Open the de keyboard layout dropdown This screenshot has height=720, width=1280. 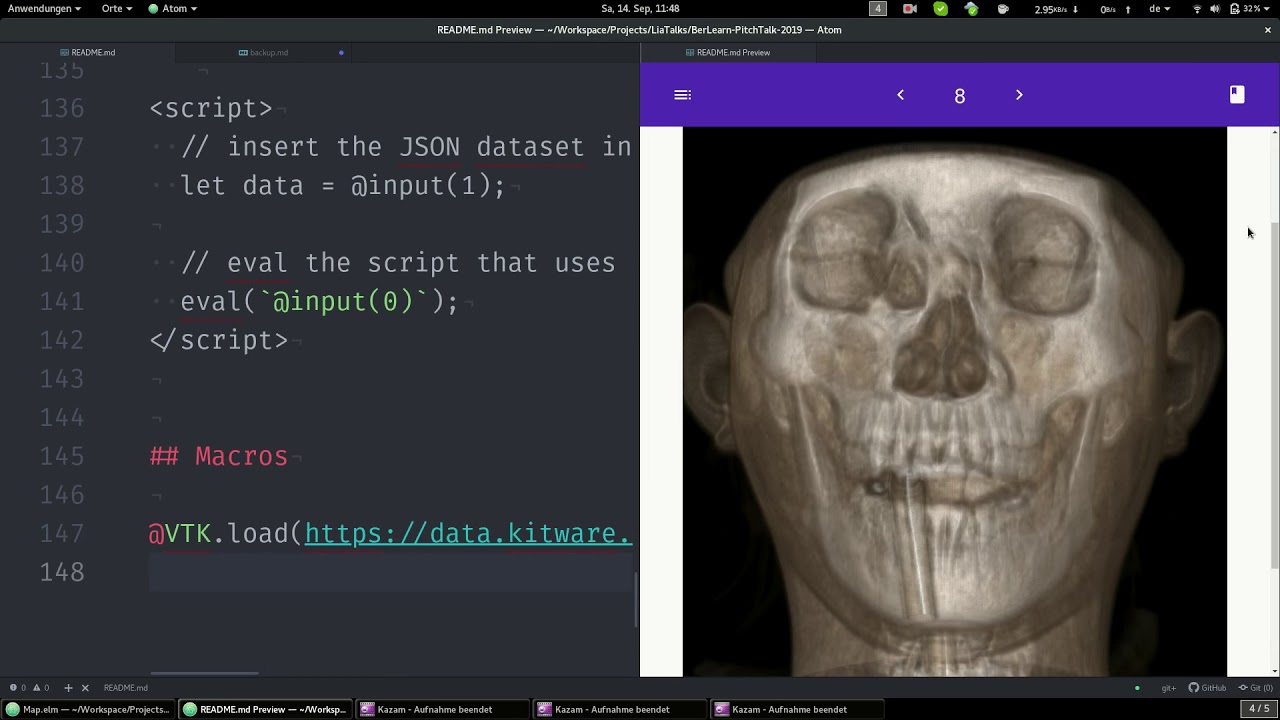(x=1160, y=8)
